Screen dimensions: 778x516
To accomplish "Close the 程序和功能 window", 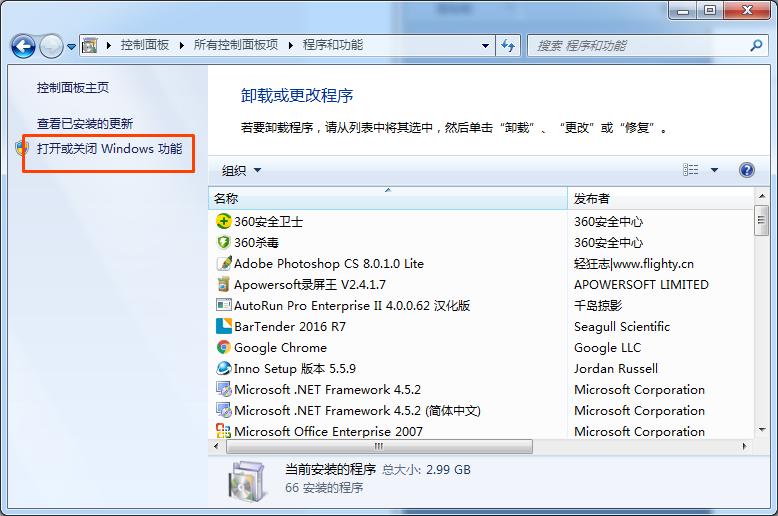I will (747, 10).
